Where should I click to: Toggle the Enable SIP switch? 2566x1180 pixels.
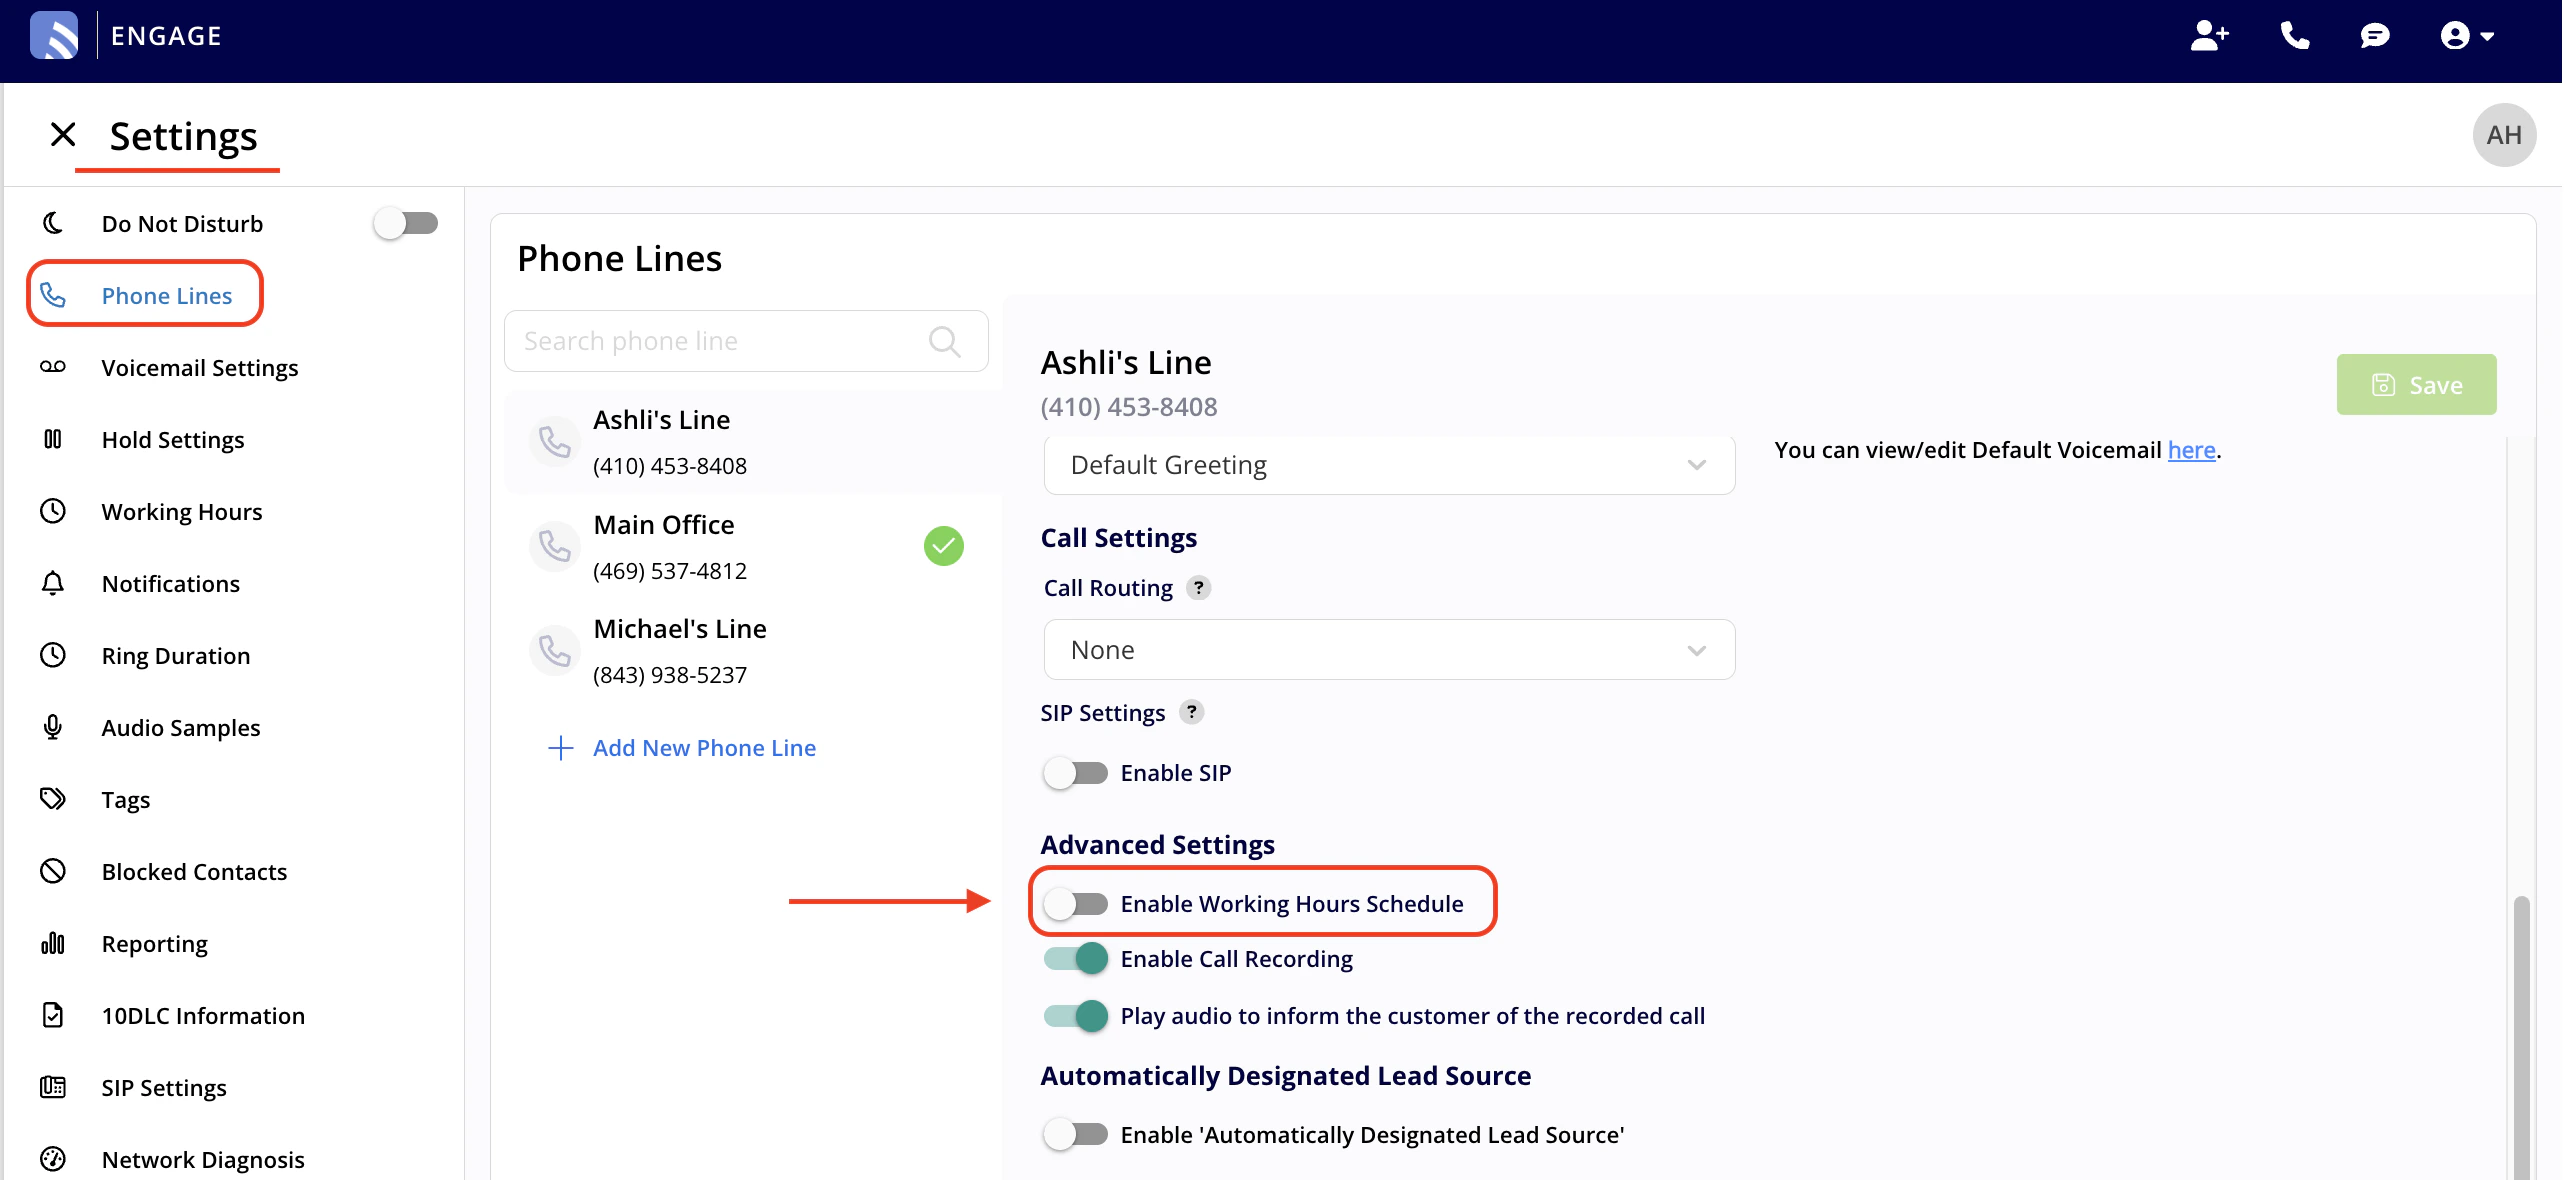tap(1075, 773)
